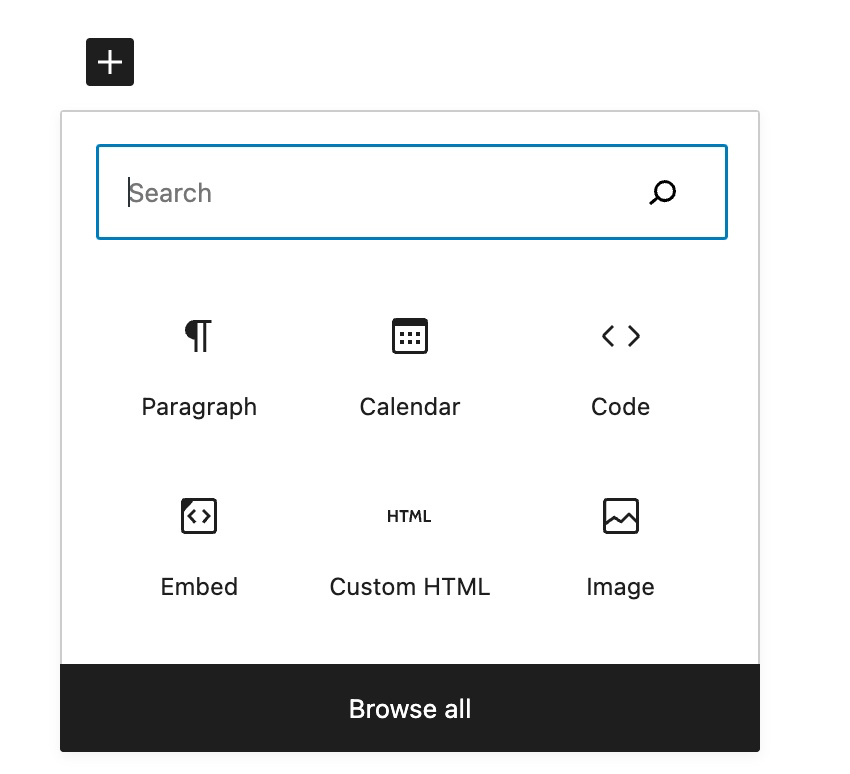
Task: Select the Code label text
Action: click(621, 407)
